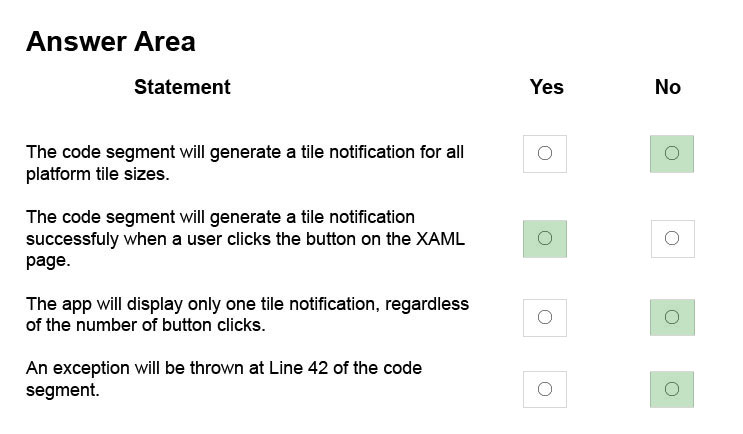The image size is (743, 434).
Task: Choose Yes for XAML page button click statement
Action: tap(544, 238)
